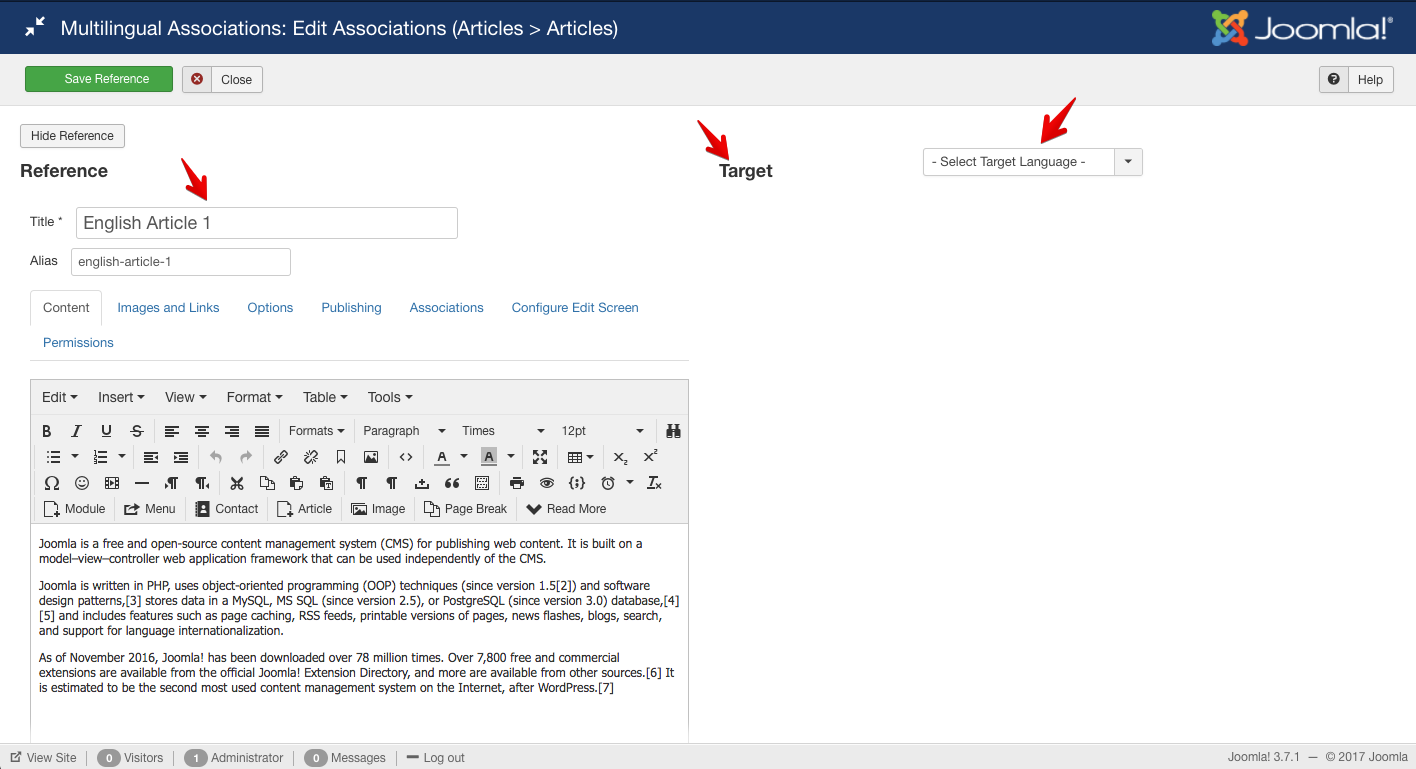Viewport: 1416px width, 769px height.
Task: Insert a special character with omega icon
Action: click(52, 483)
